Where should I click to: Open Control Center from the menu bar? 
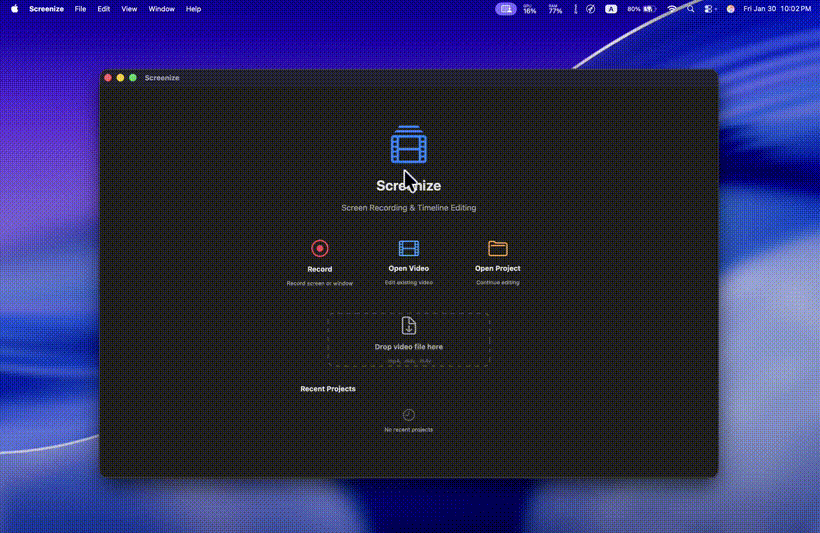click(710, 9)
